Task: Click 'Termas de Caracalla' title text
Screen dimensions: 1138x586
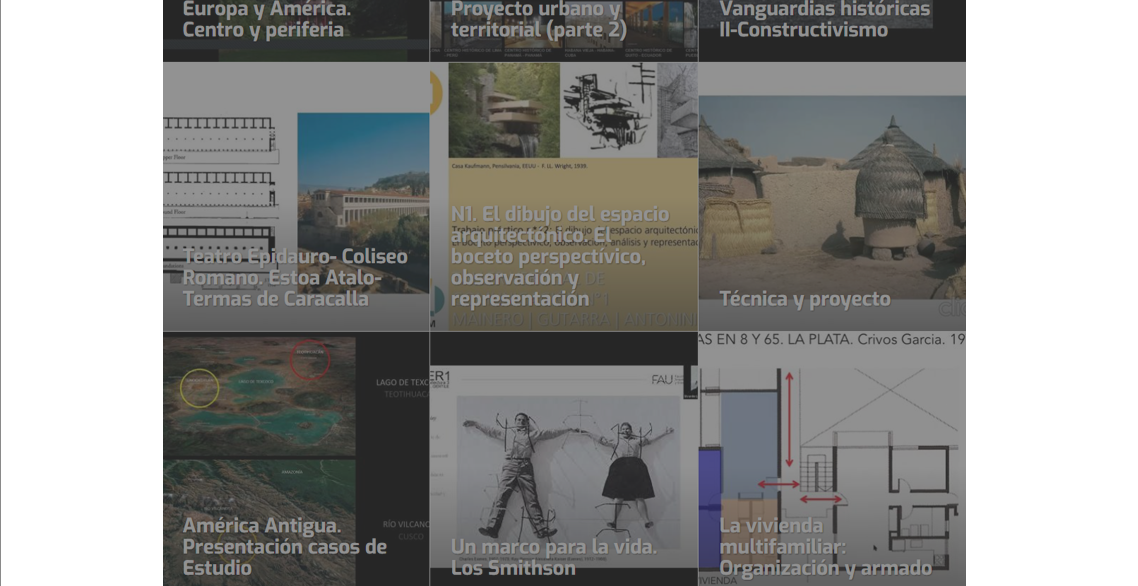Action: (276, 299)
